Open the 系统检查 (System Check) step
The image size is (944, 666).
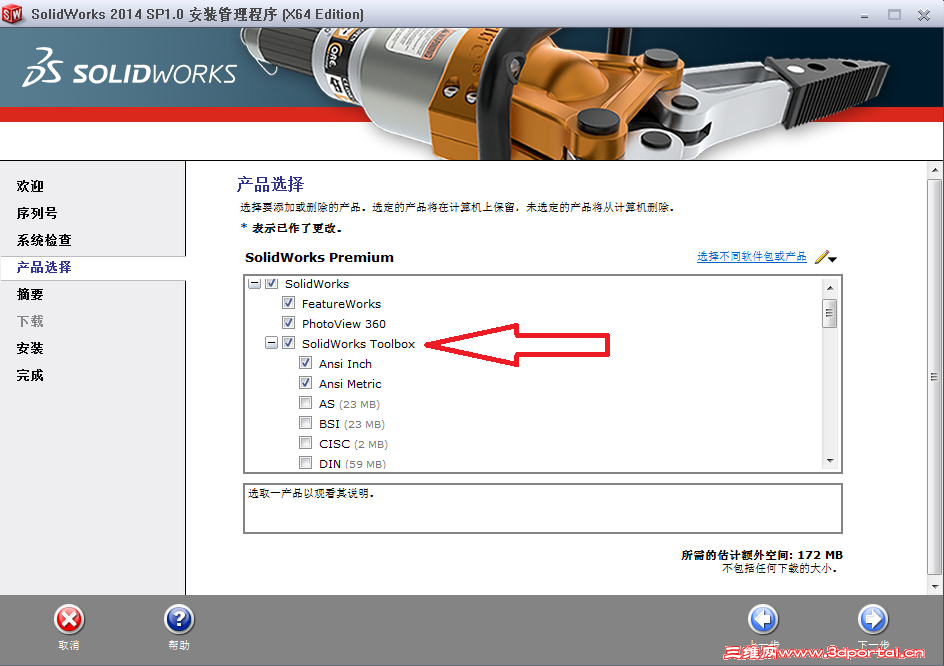point(44,240)
